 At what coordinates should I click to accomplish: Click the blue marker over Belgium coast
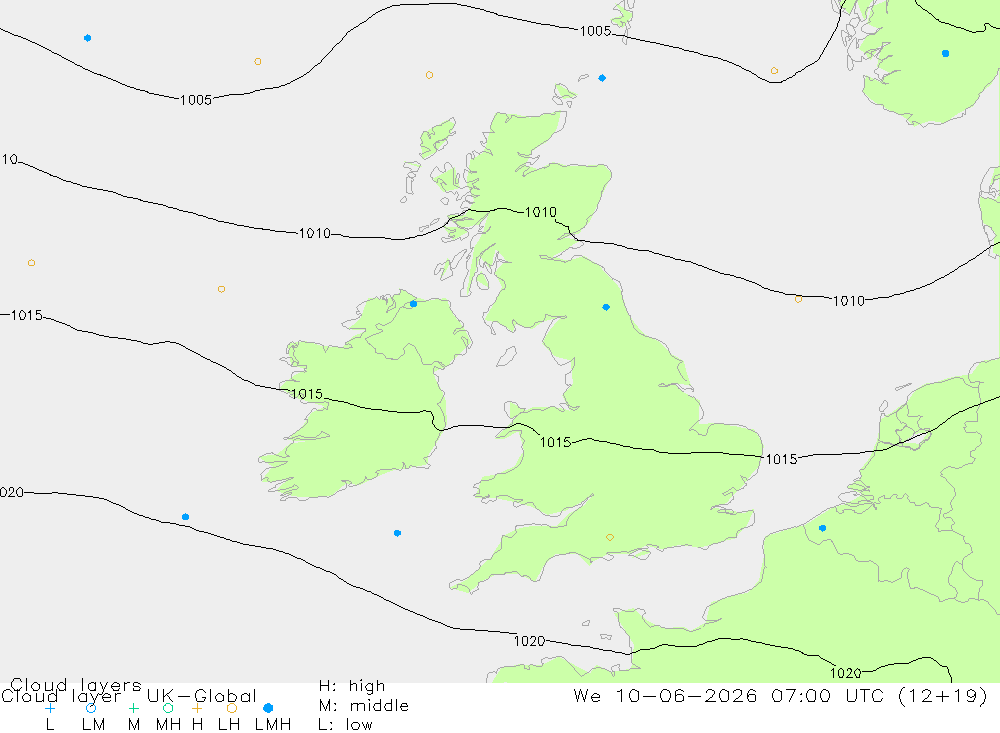pos(822,528)
